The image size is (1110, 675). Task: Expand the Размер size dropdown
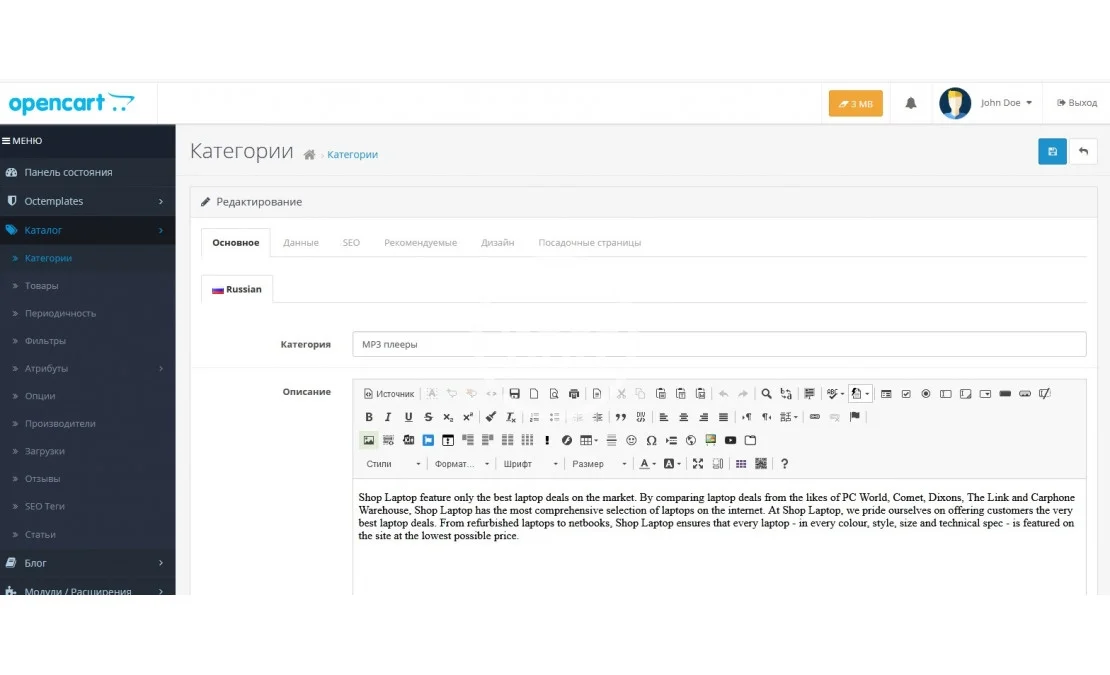coord(599,464)
